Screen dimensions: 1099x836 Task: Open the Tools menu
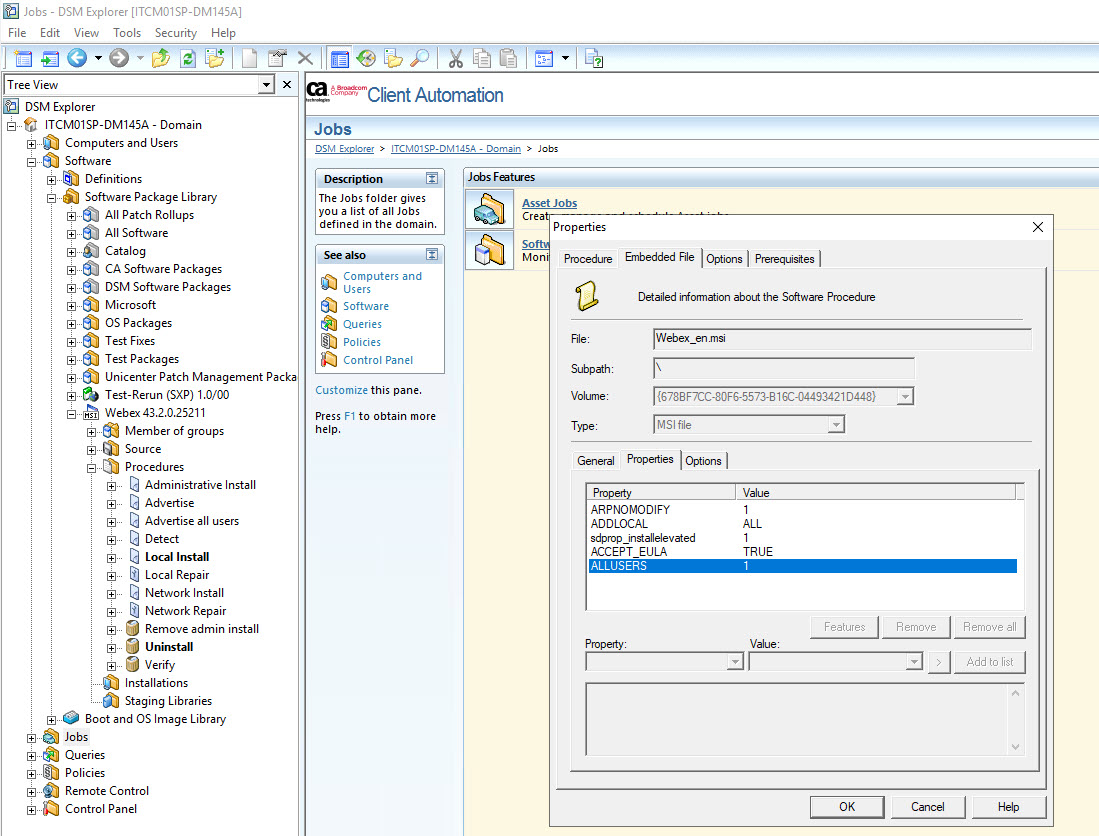(127, 33)
